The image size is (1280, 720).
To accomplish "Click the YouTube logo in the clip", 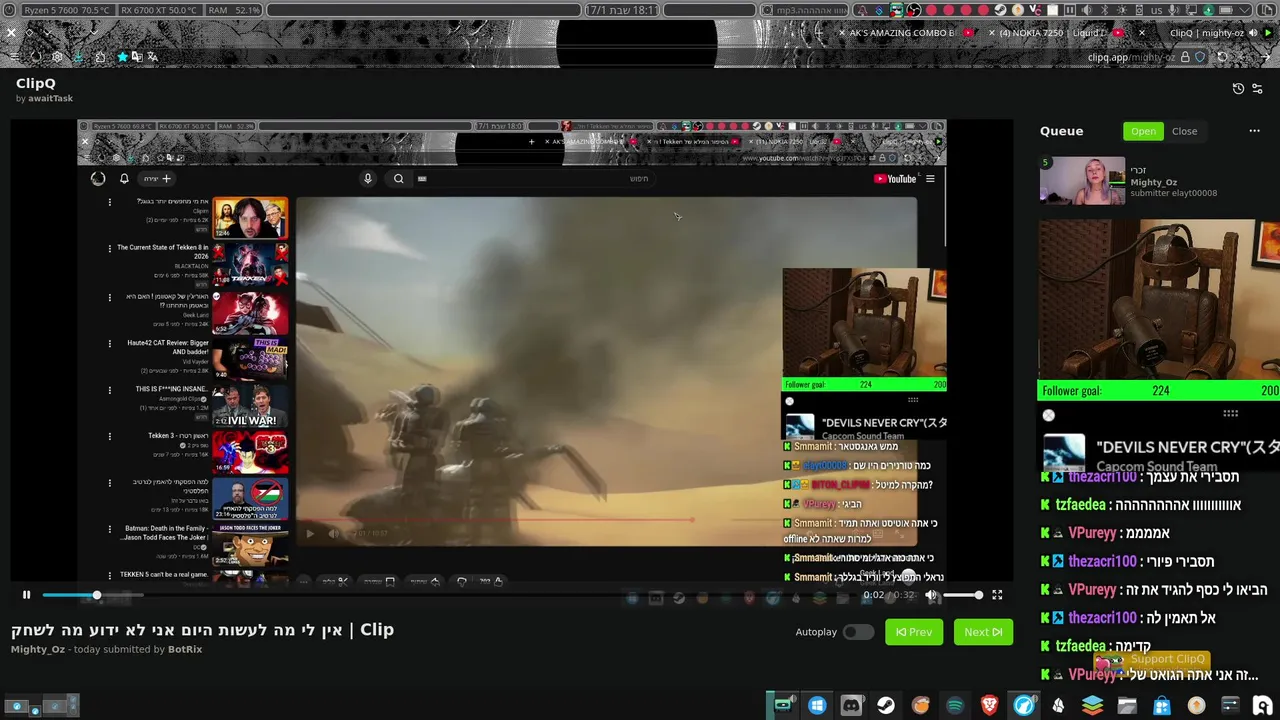I will (x=895, y=179).
